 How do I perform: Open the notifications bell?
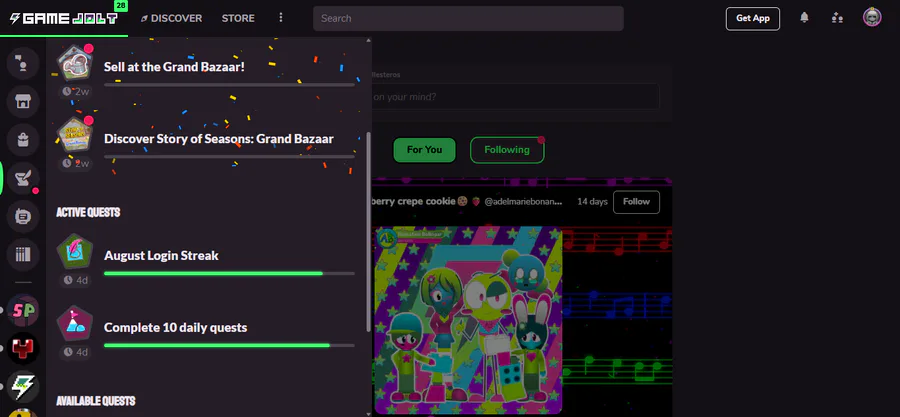804,18
